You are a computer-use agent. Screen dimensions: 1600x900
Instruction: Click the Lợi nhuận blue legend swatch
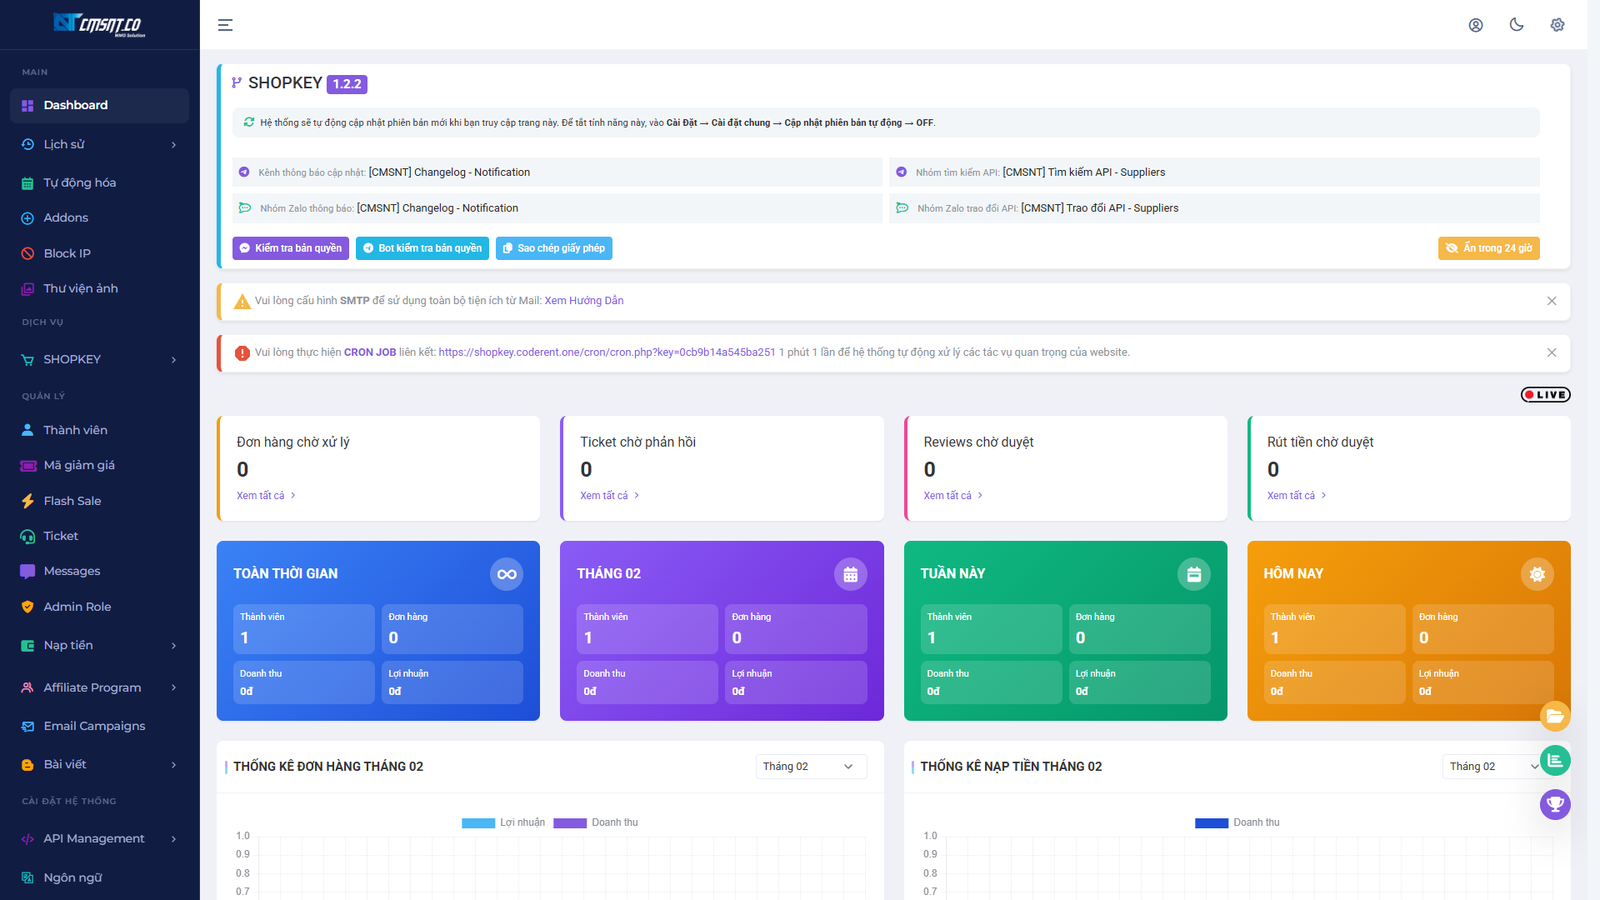click(478, 823)
